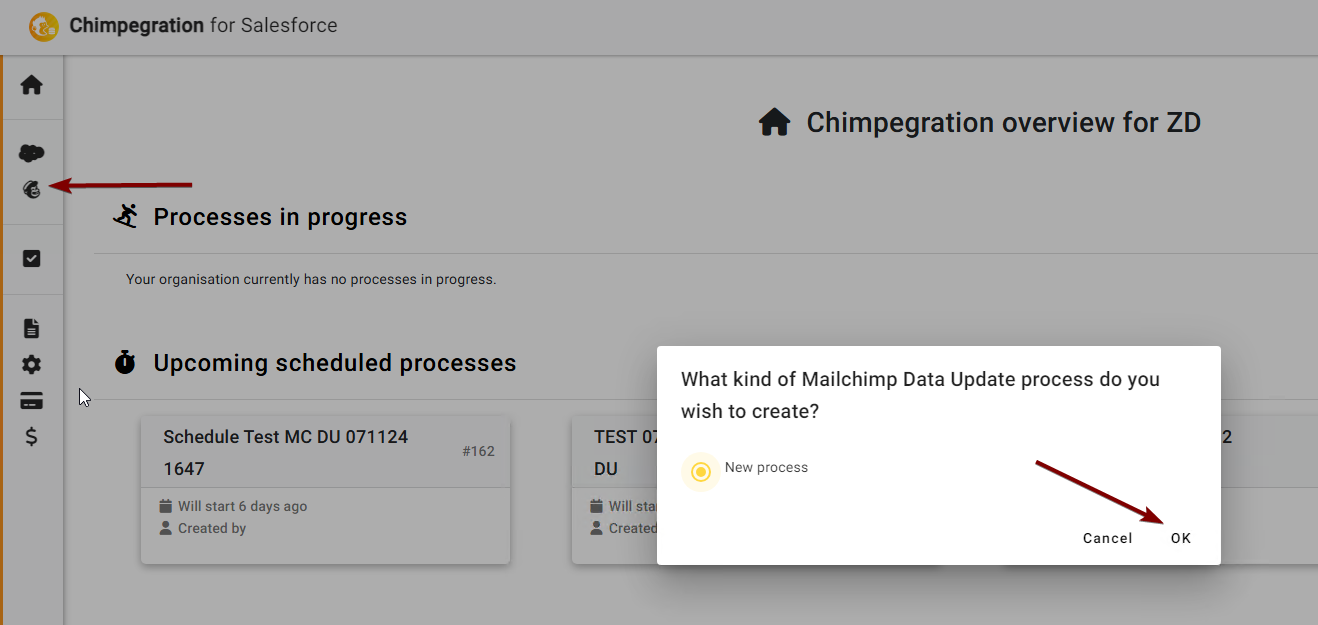
Task: Click the snowboarder Processes in progress icon
Action: point(125,216)
